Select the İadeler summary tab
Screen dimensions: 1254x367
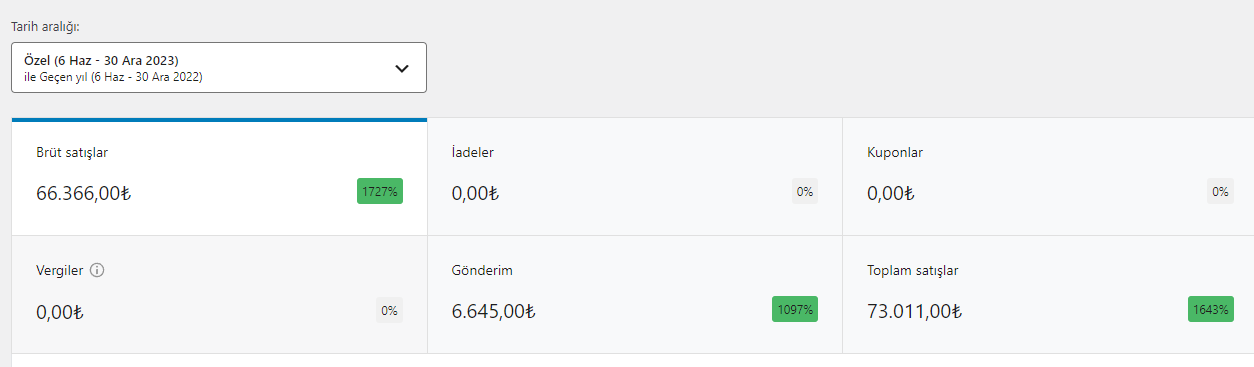pyautogui.click(x=635, y=177)
